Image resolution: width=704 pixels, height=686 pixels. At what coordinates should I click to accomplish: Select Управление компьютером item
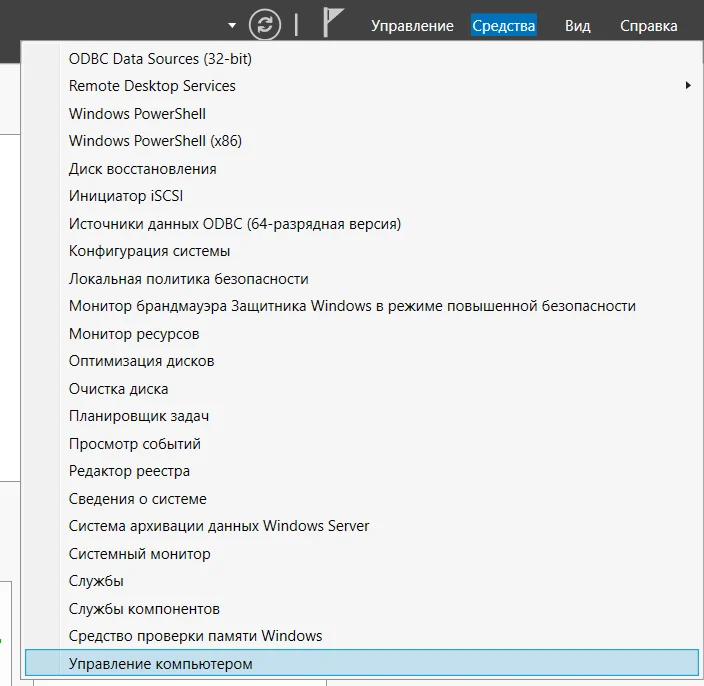click(x=361, y=663)
